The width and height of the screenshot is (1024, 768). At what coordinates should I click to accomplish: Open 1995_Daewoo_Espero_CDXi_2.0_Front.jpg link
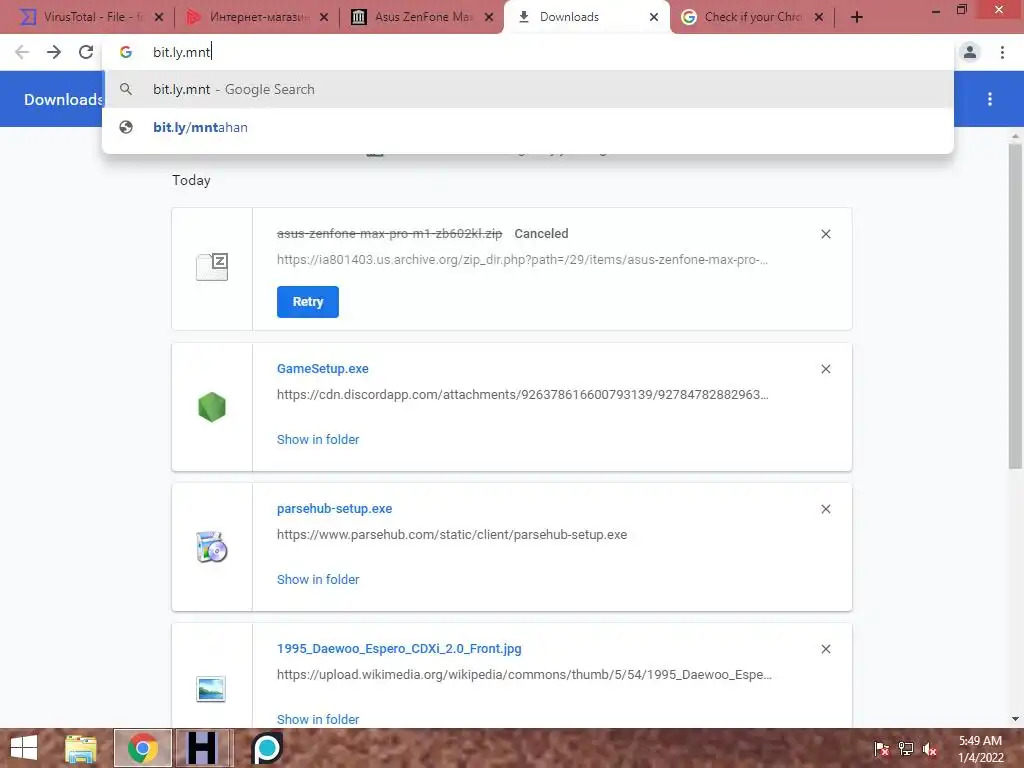(399, 648)
